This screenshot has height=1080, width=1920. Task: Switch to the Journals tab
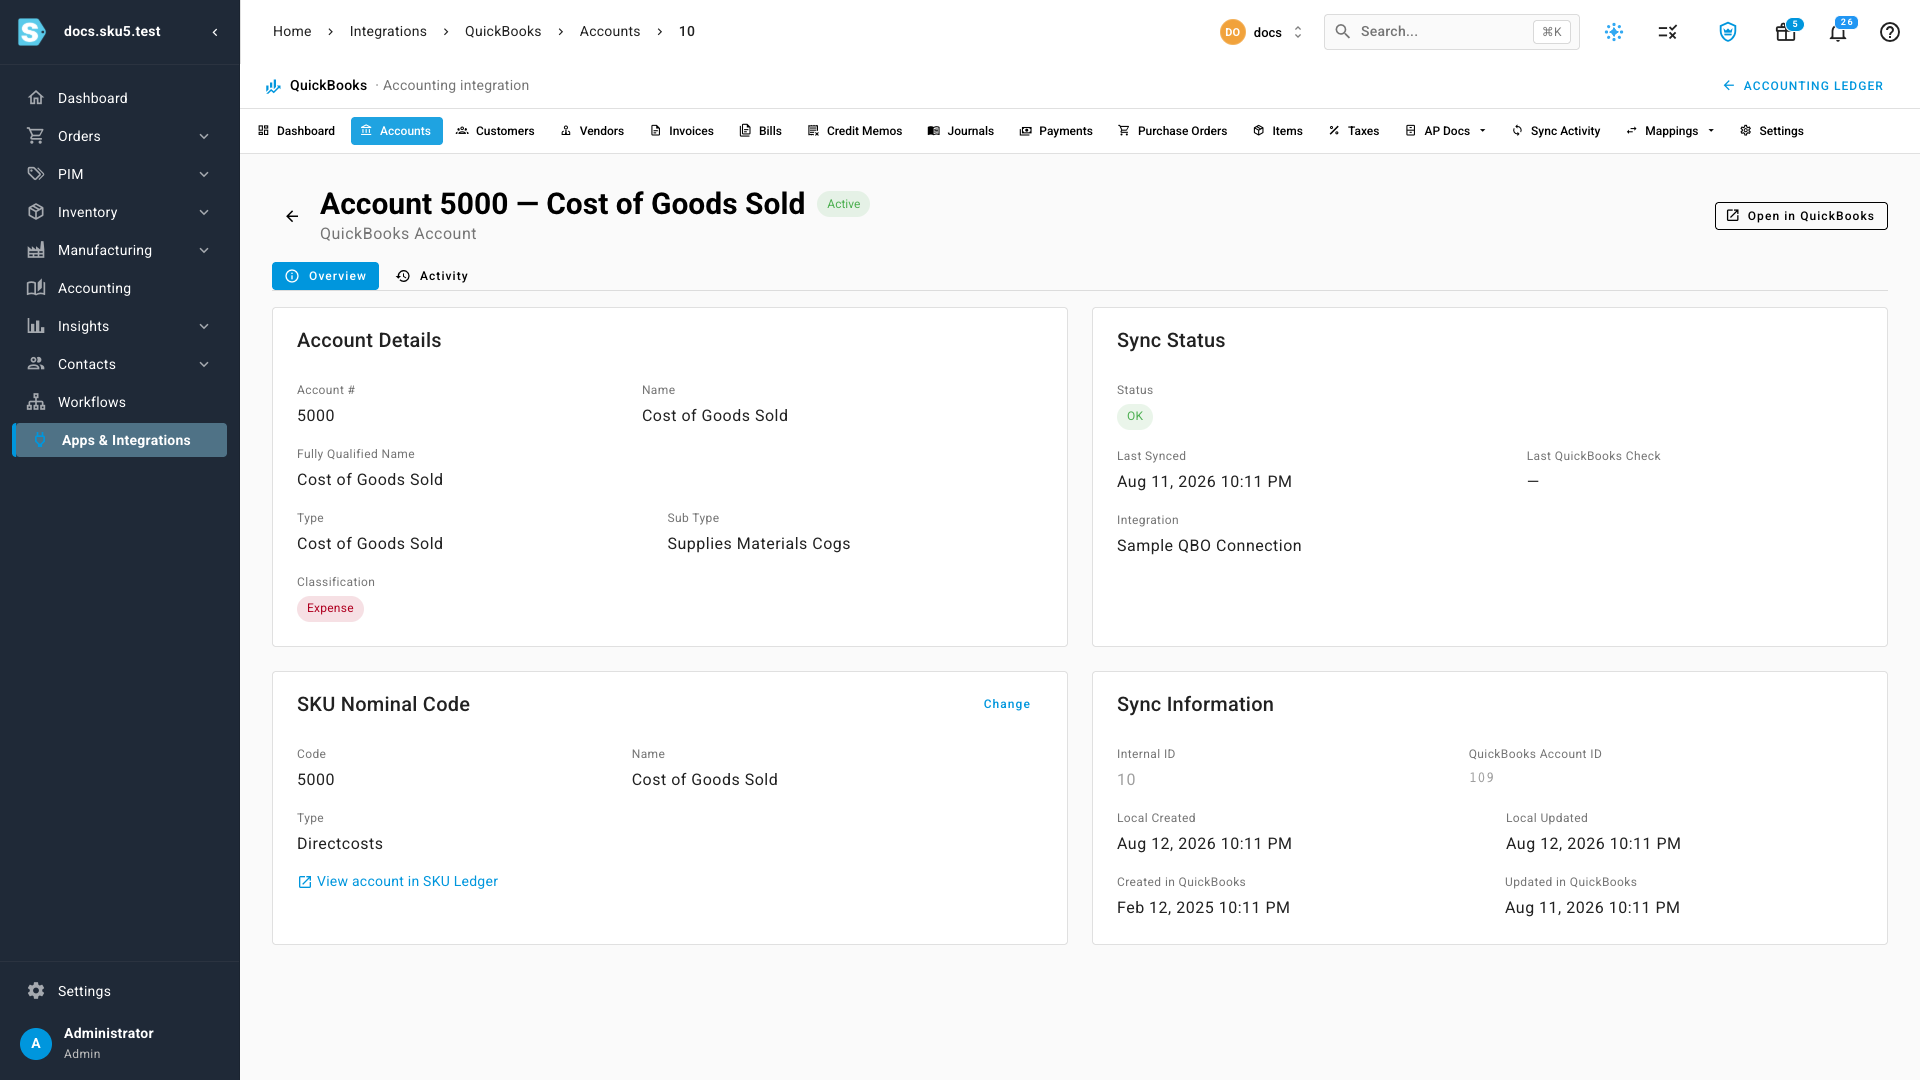coord(961,131)
